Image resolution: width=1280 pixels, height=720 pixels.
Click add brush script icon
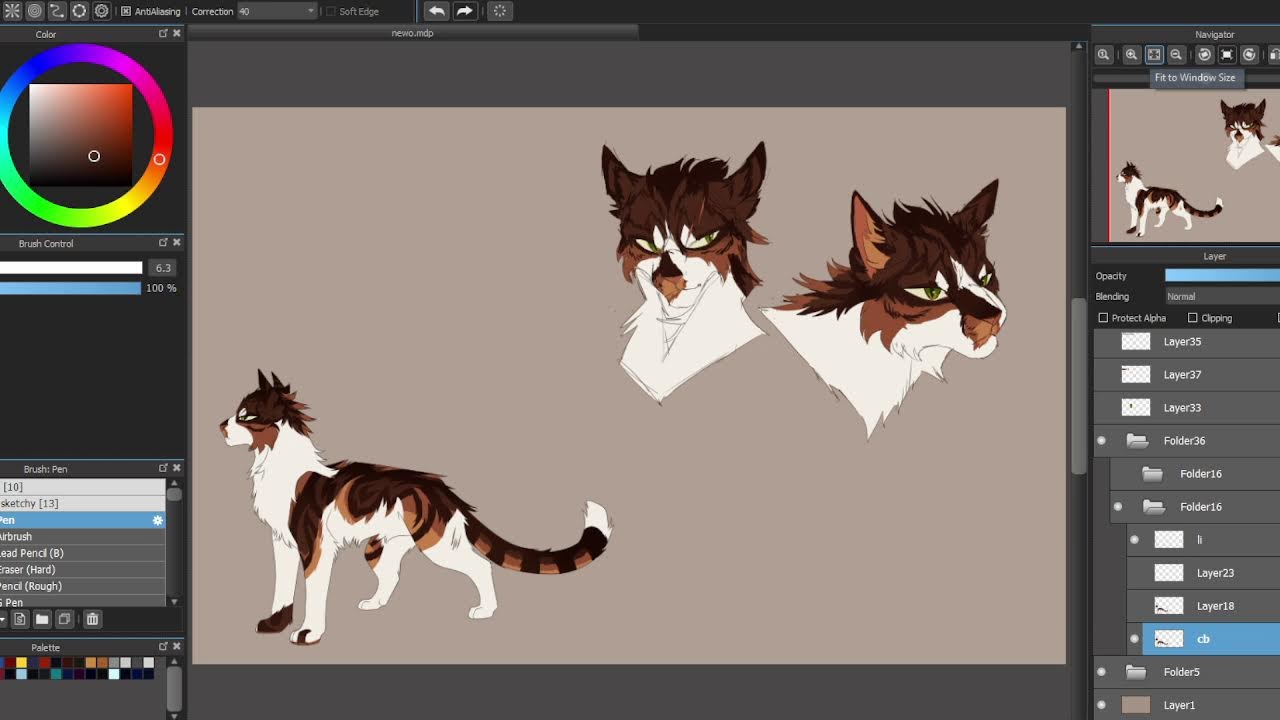pyautogui.click(x=20, y=619)
